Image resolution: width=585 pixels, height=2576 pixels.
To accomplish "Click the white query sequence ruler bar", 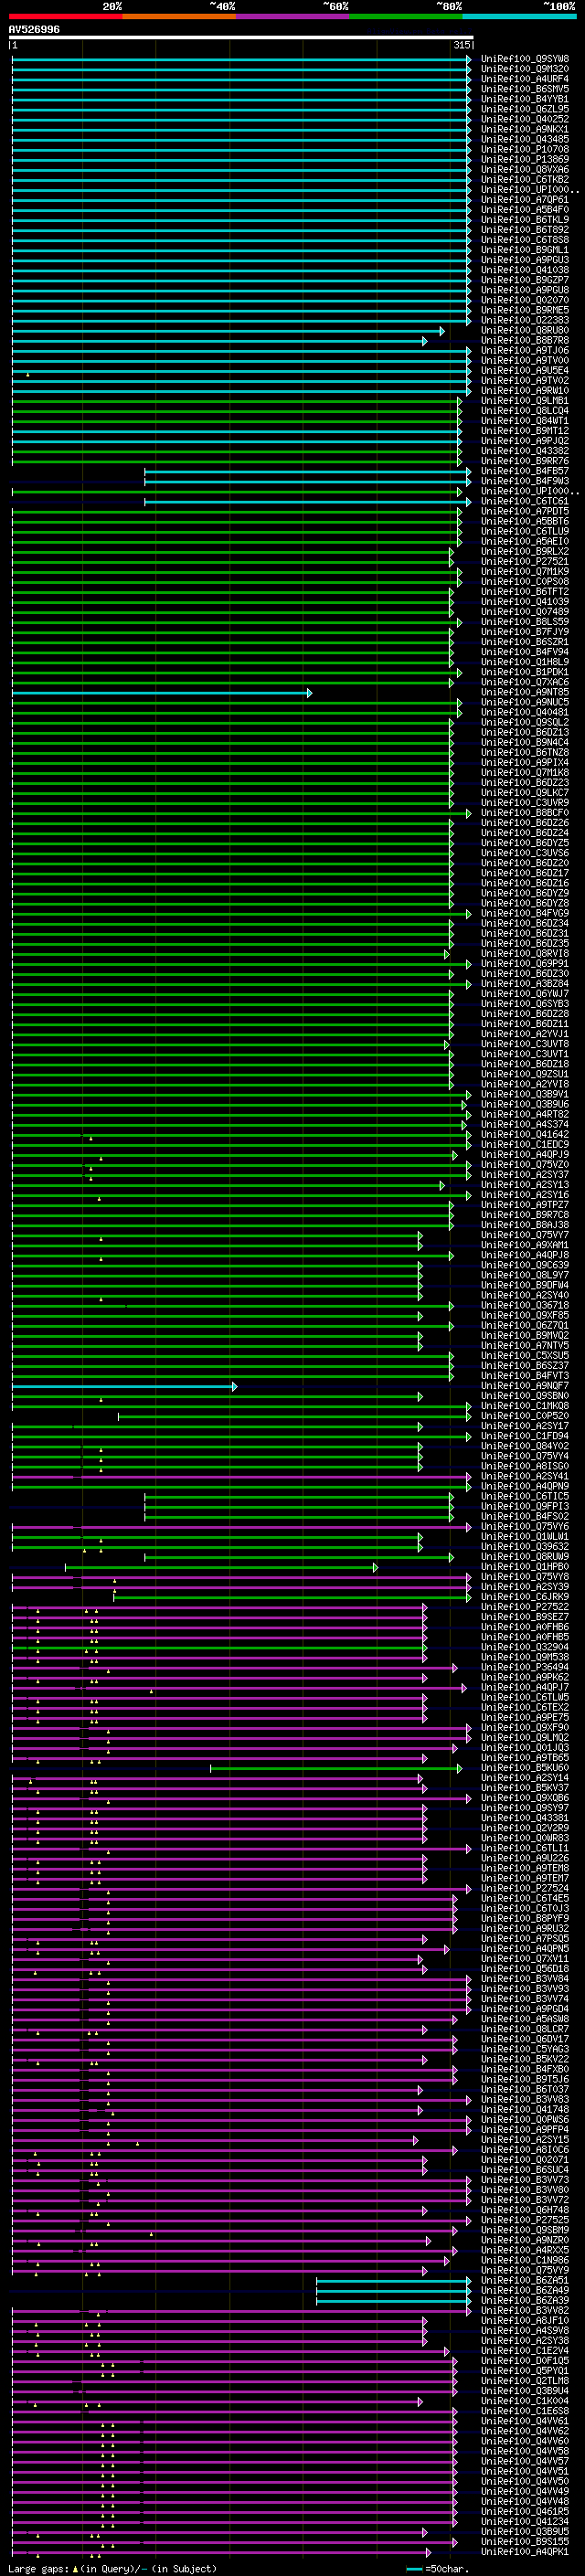I will pos(241,37).
